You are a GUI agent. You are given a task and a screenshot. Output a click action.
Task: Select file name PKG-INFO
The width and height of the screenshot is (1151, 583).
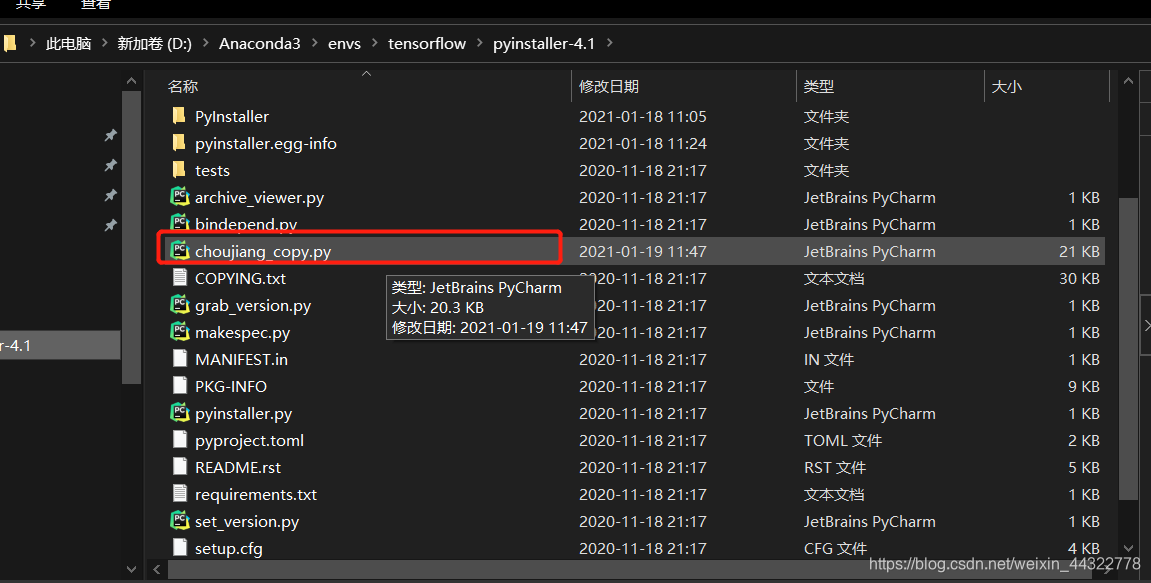coord(230,386)
